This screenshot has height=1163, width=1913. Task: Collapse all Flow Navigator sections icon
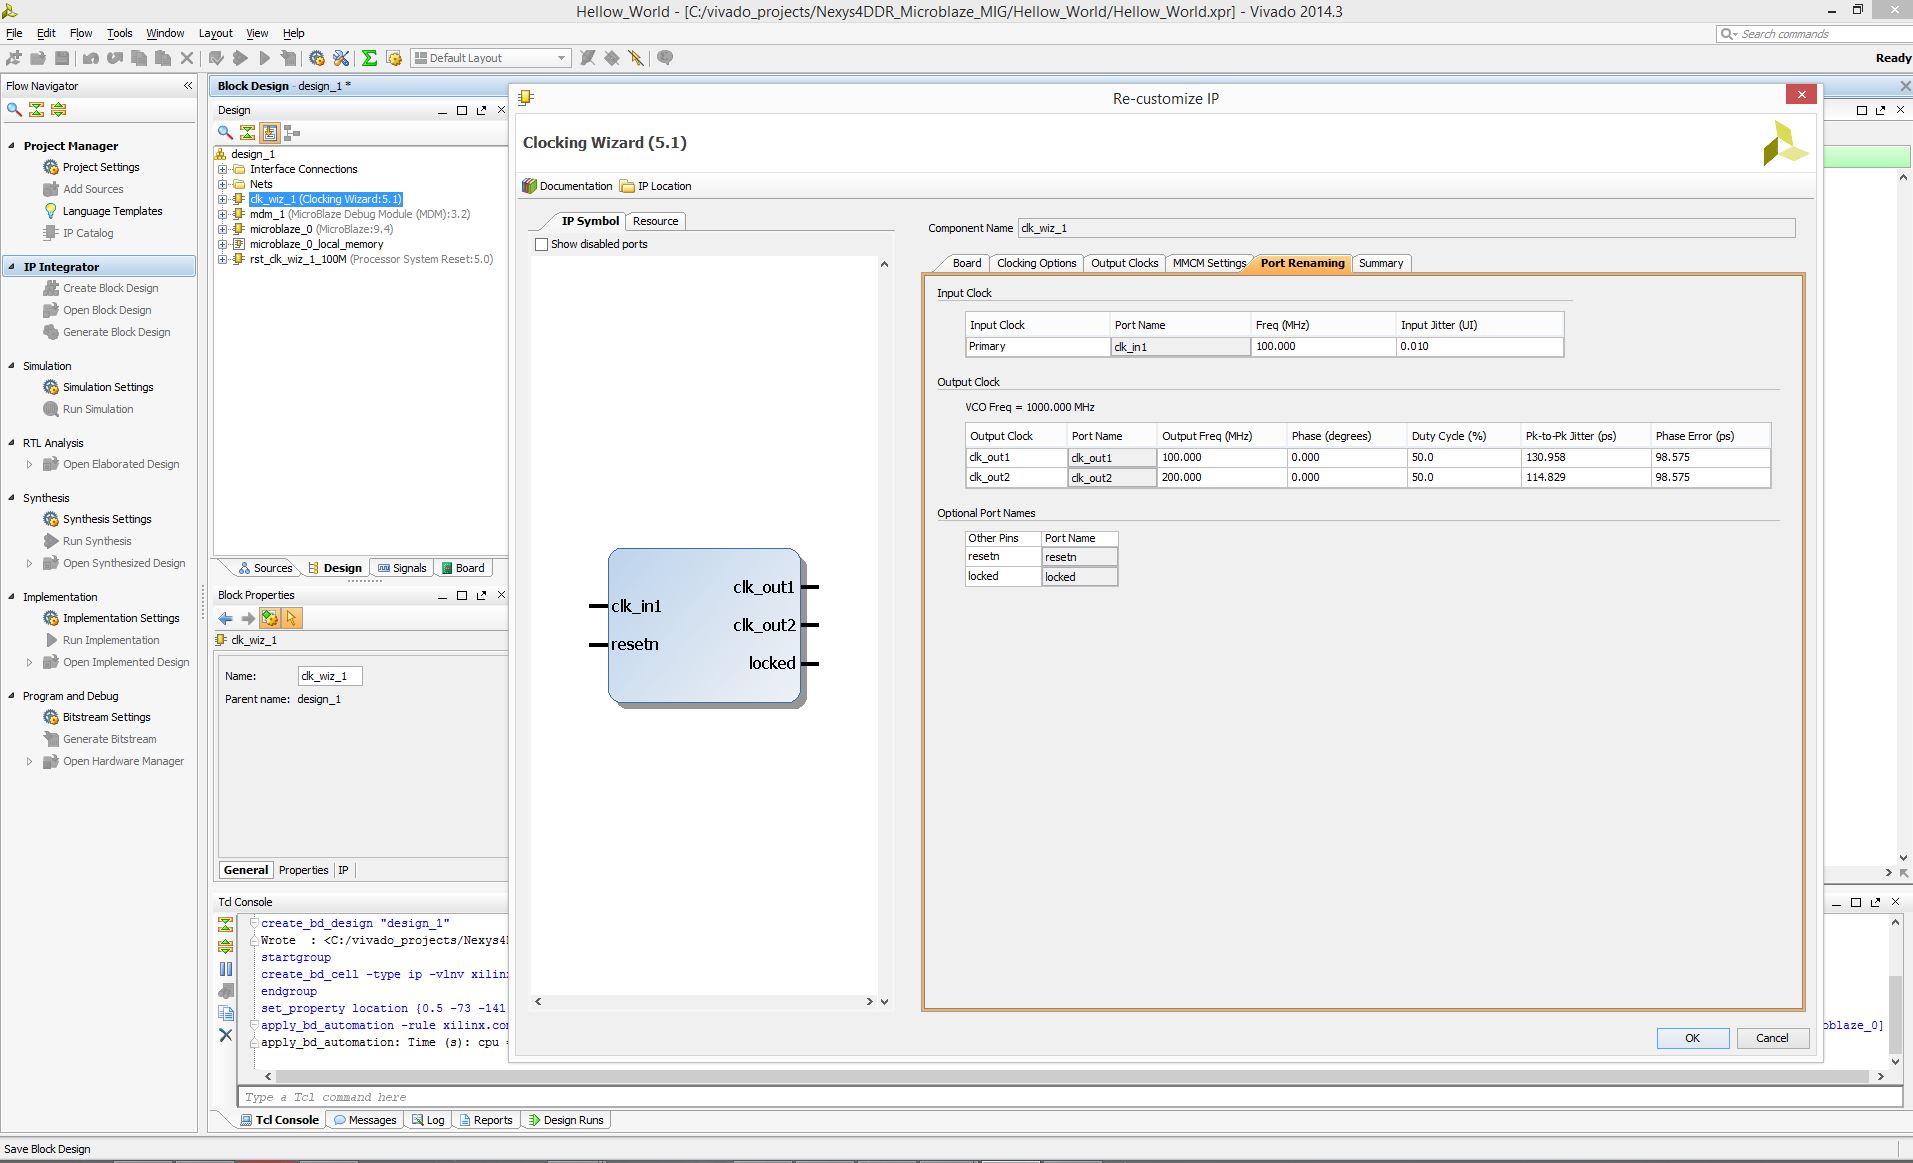pos(37,109)
